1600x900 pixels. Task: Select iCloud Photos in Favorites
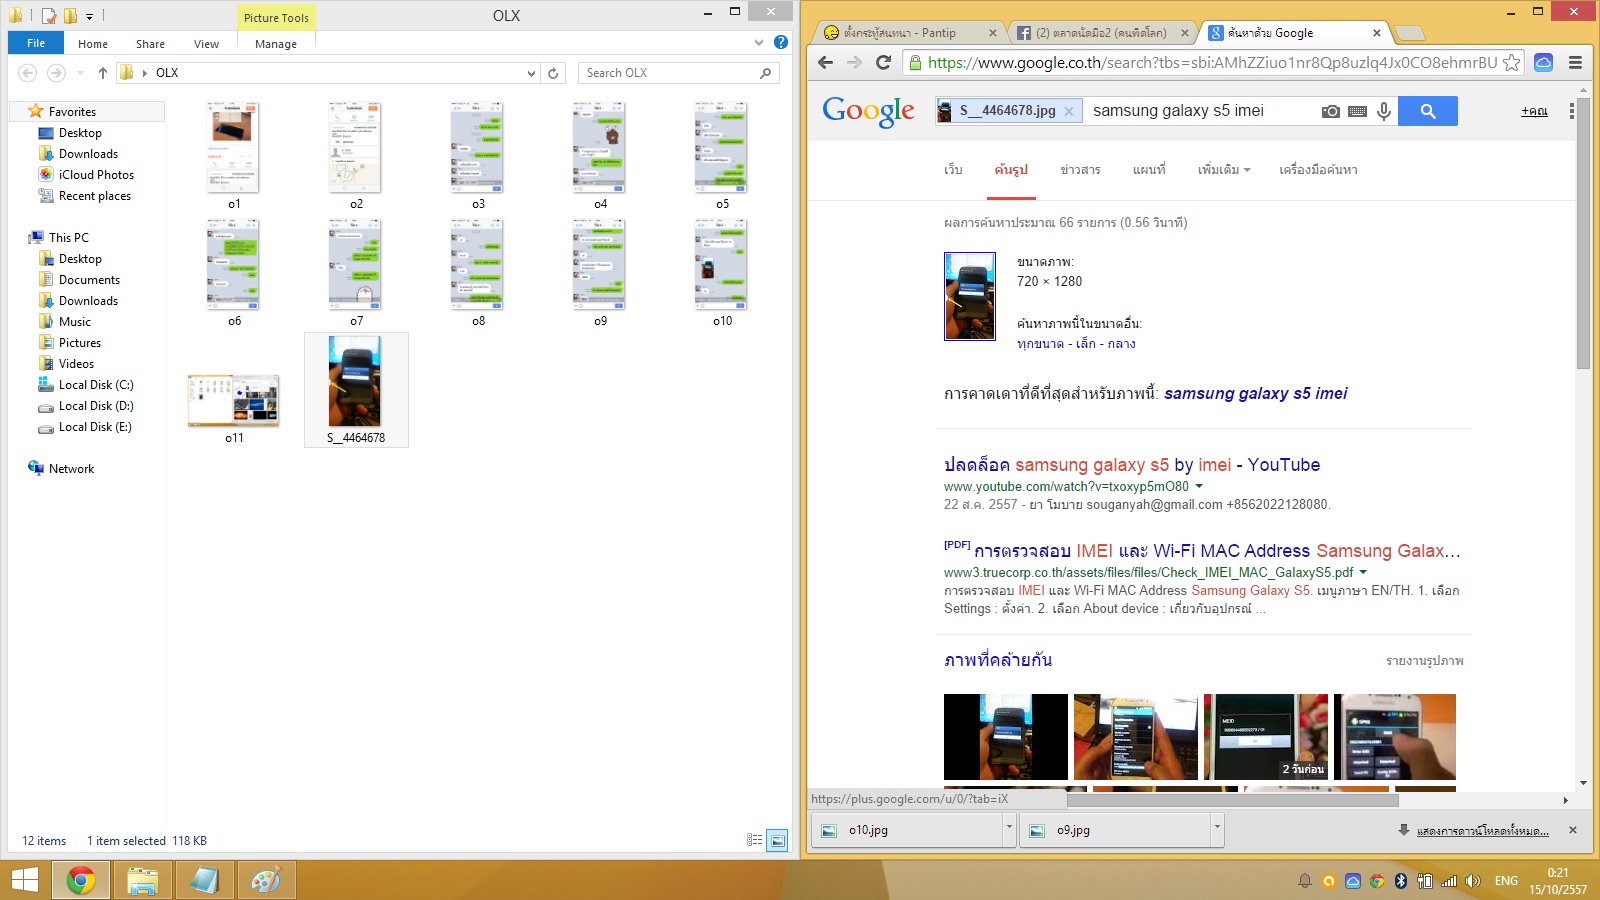(96, 175)
